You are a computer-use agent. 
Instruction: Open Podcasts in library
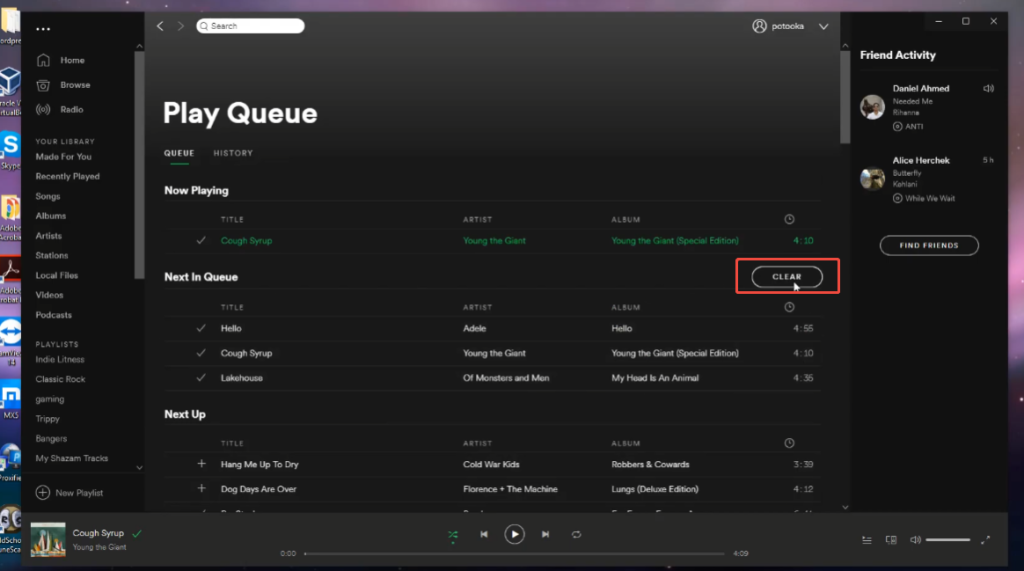click(54, 315)
